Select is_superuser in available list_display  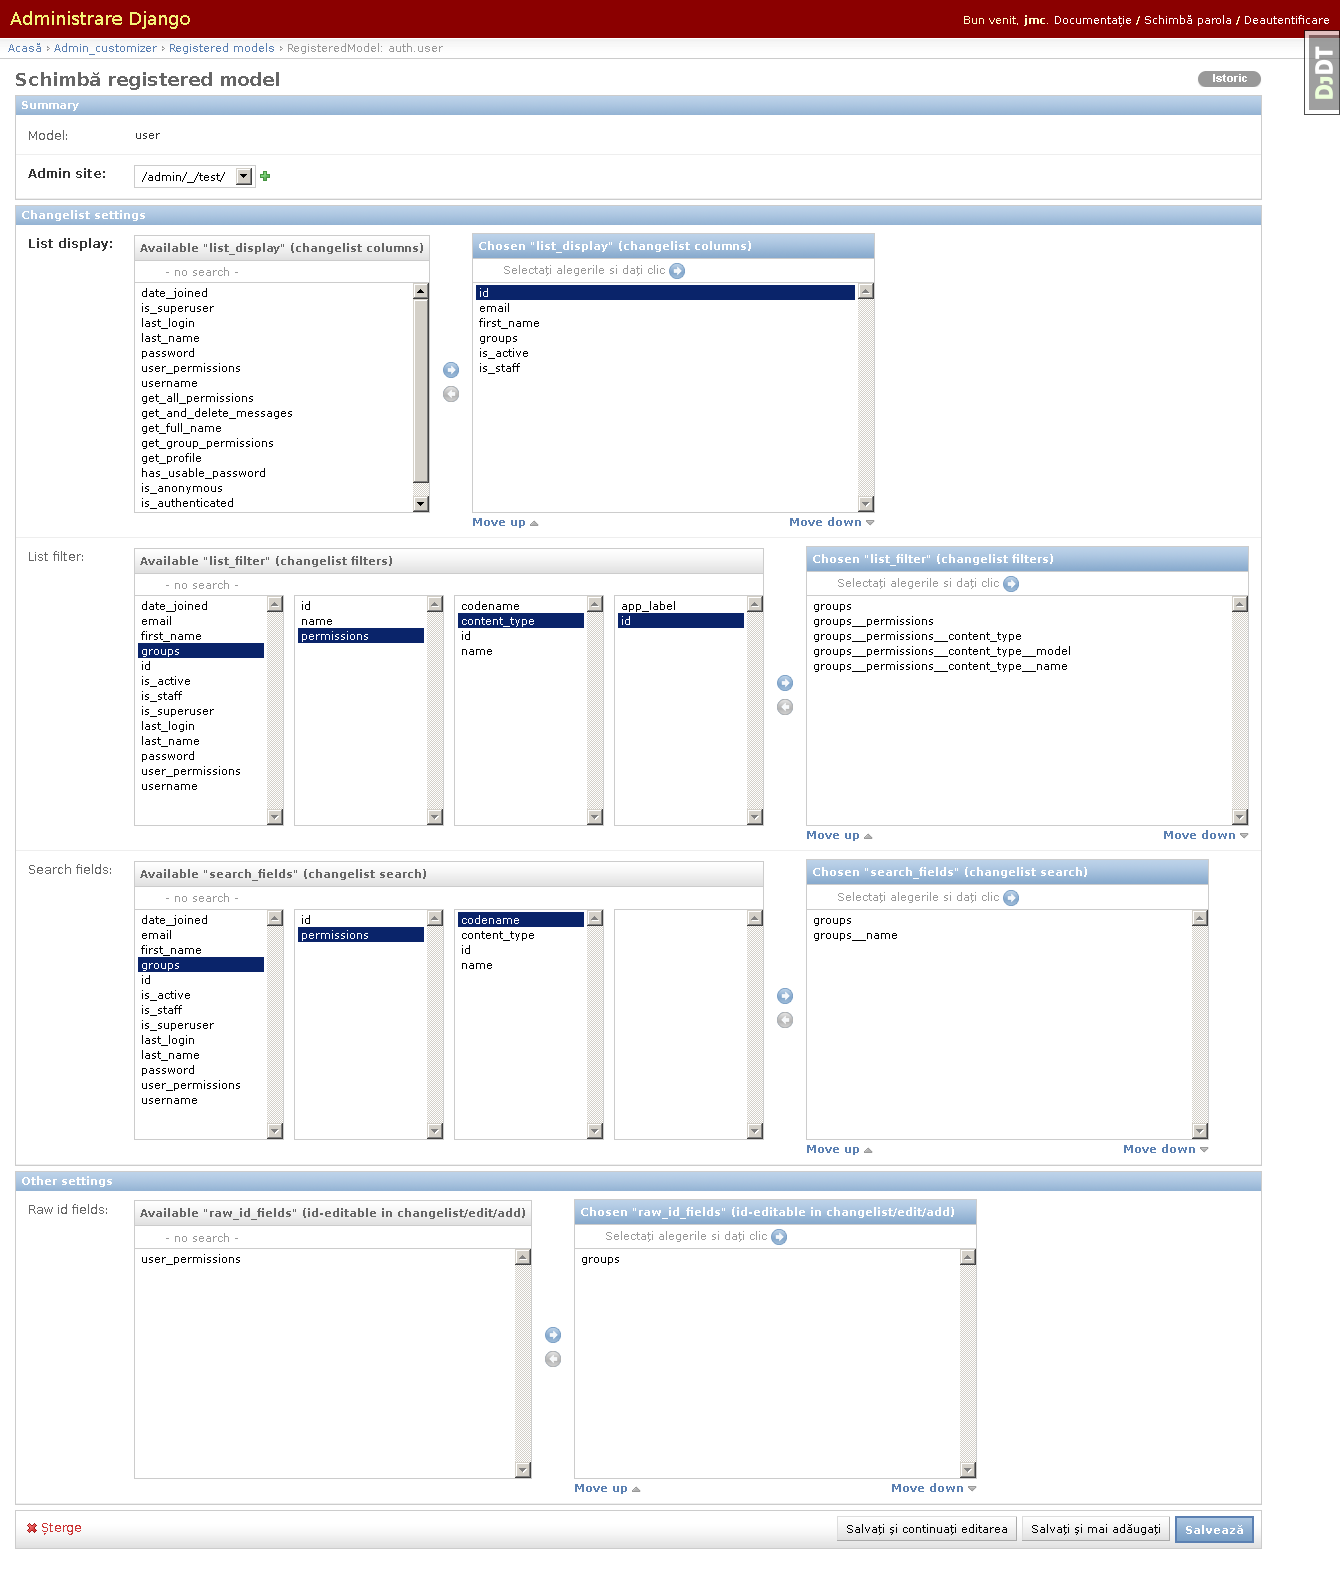point(275,308)
